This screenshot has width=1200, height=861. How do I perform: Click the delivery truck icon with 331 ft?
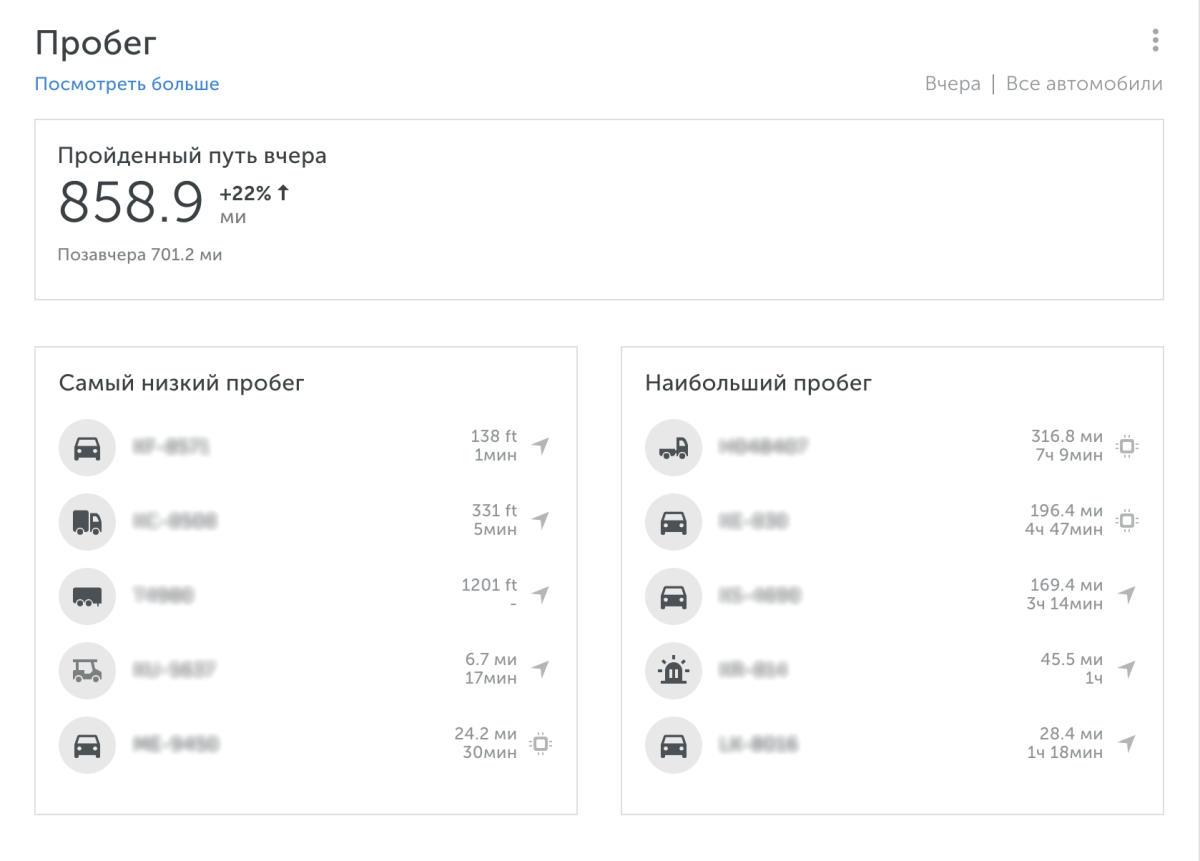(87, 521)
